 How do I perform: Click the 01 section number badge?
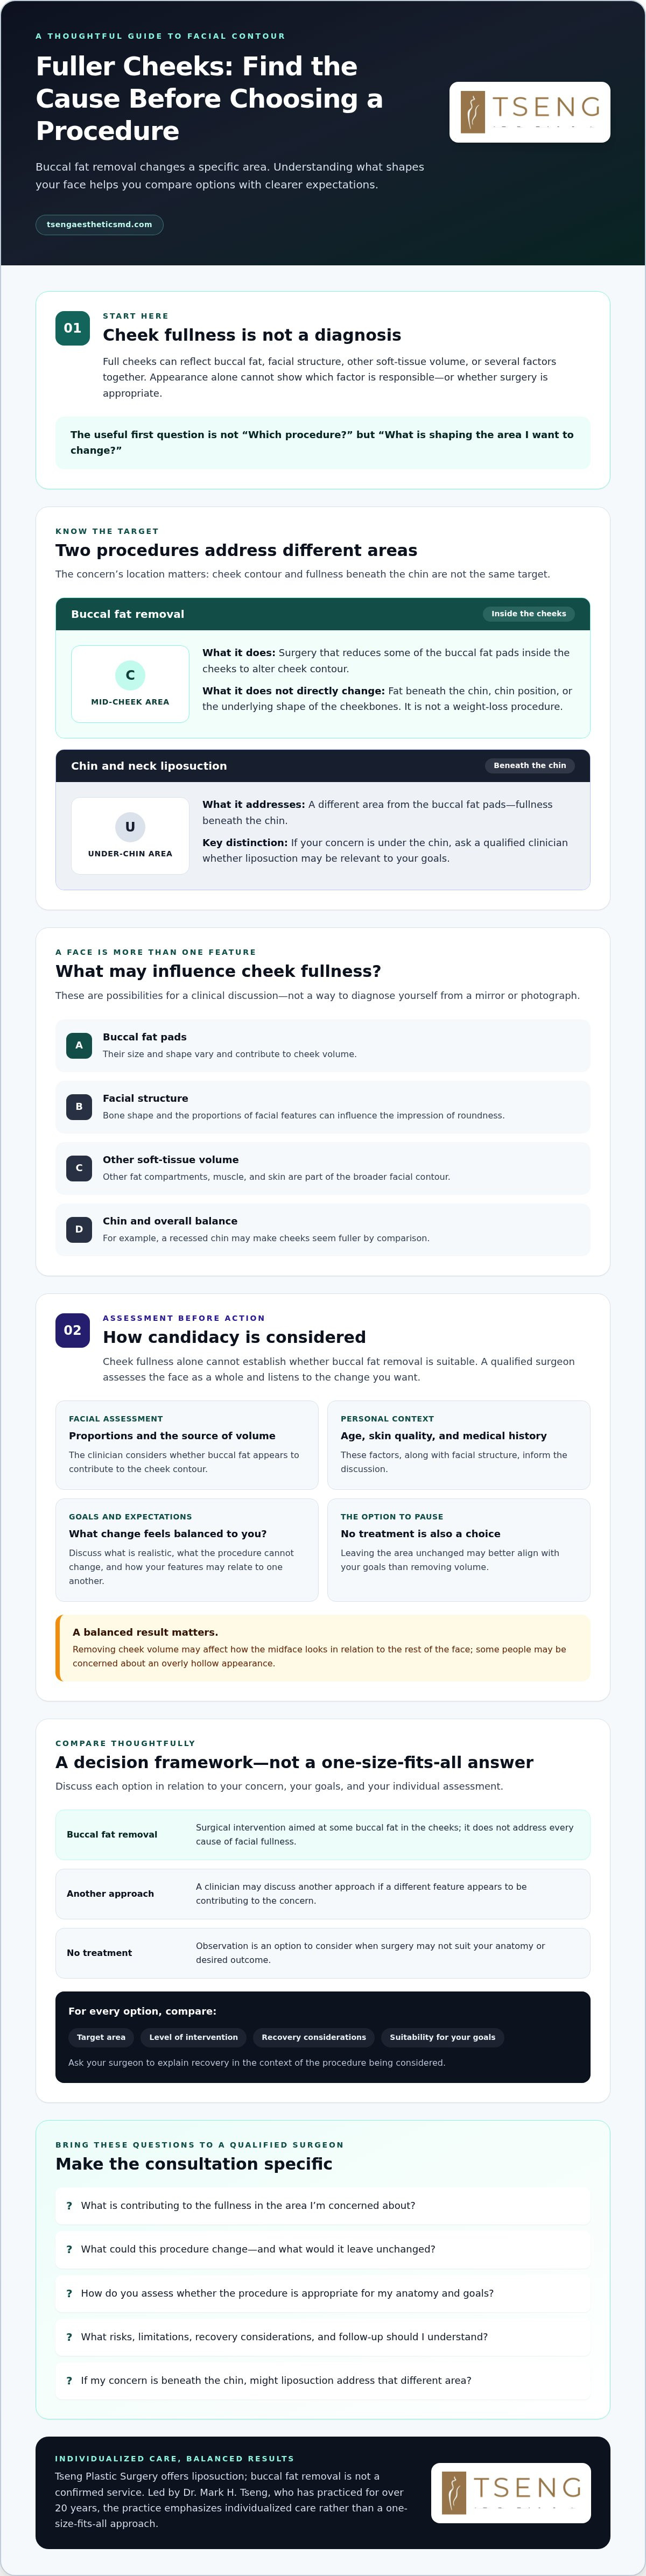[72, 328]
